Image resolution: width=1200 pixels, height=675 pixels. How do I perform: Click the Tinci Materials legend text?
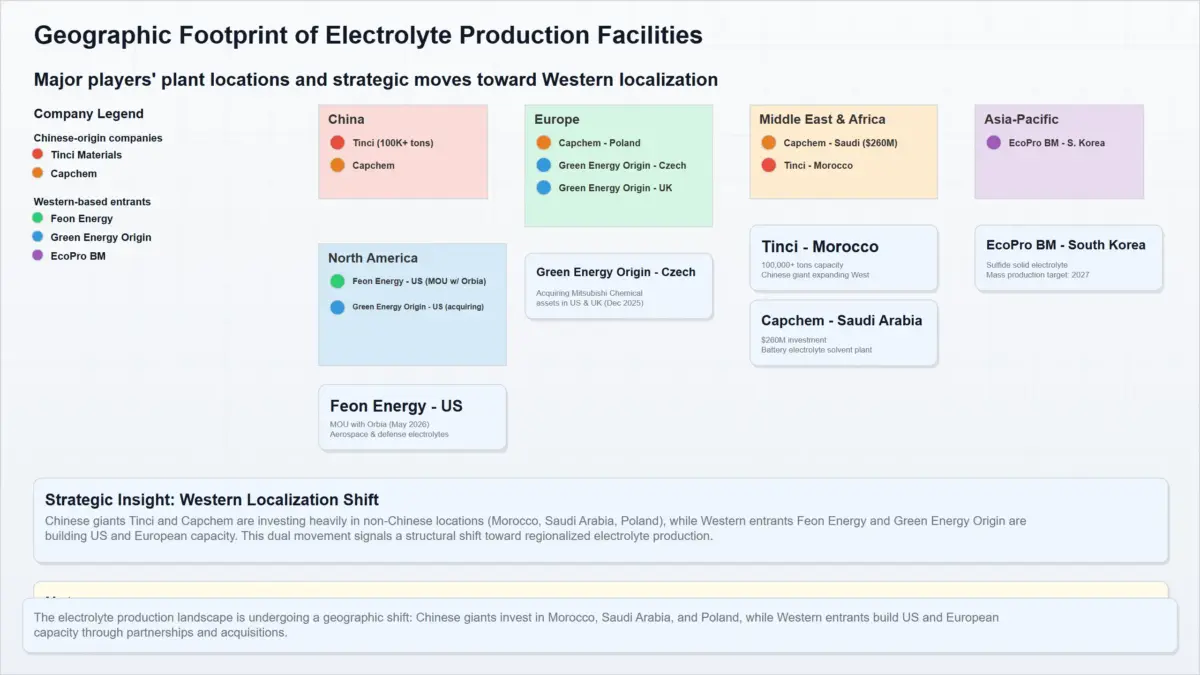tap(86, 155)
